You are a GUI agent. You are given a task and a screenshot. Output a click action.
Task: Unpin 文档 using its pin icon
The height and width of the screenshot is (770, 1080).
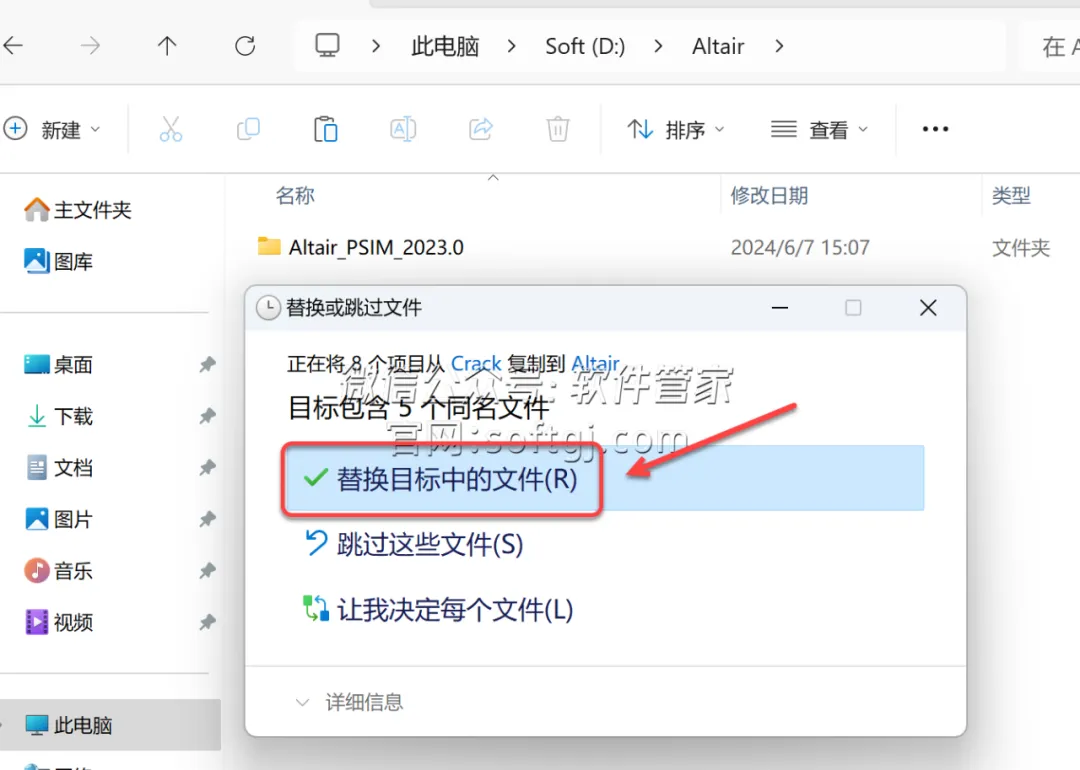click(x=207, y=468)
